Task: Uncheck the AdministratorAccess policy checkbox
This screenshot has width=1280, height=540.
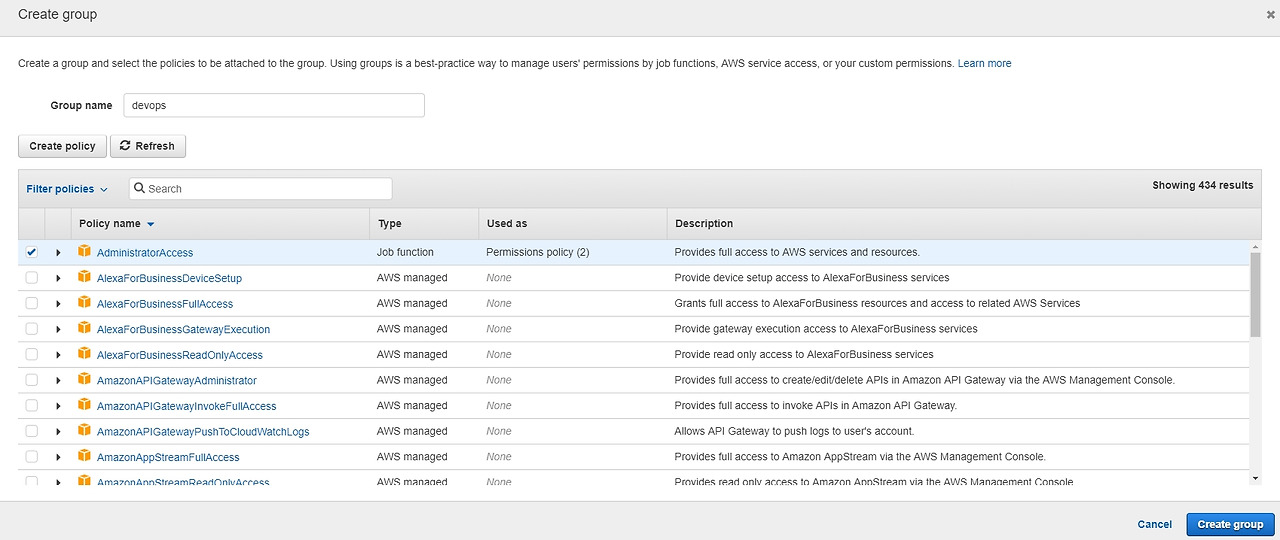Action: pos(31,252)
